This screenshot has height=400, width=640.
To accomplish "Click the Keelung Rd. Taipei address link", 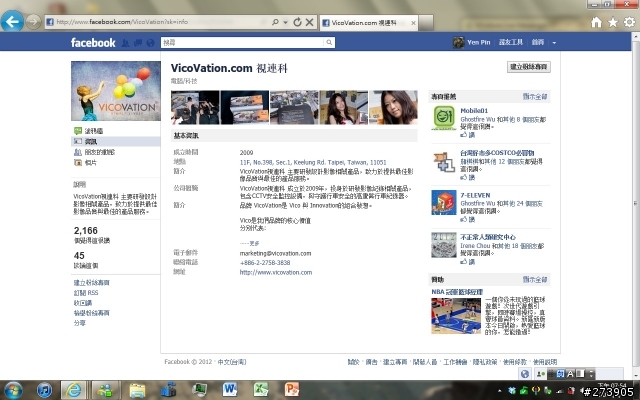I will [313, 162].
